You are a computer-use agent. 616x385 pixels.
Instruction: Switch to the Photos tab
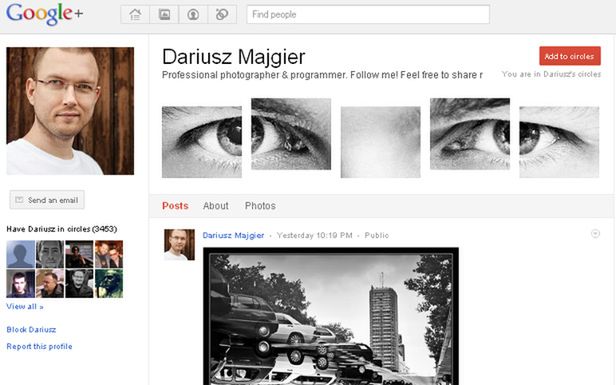pyautogui.click(x=260, y=206)
